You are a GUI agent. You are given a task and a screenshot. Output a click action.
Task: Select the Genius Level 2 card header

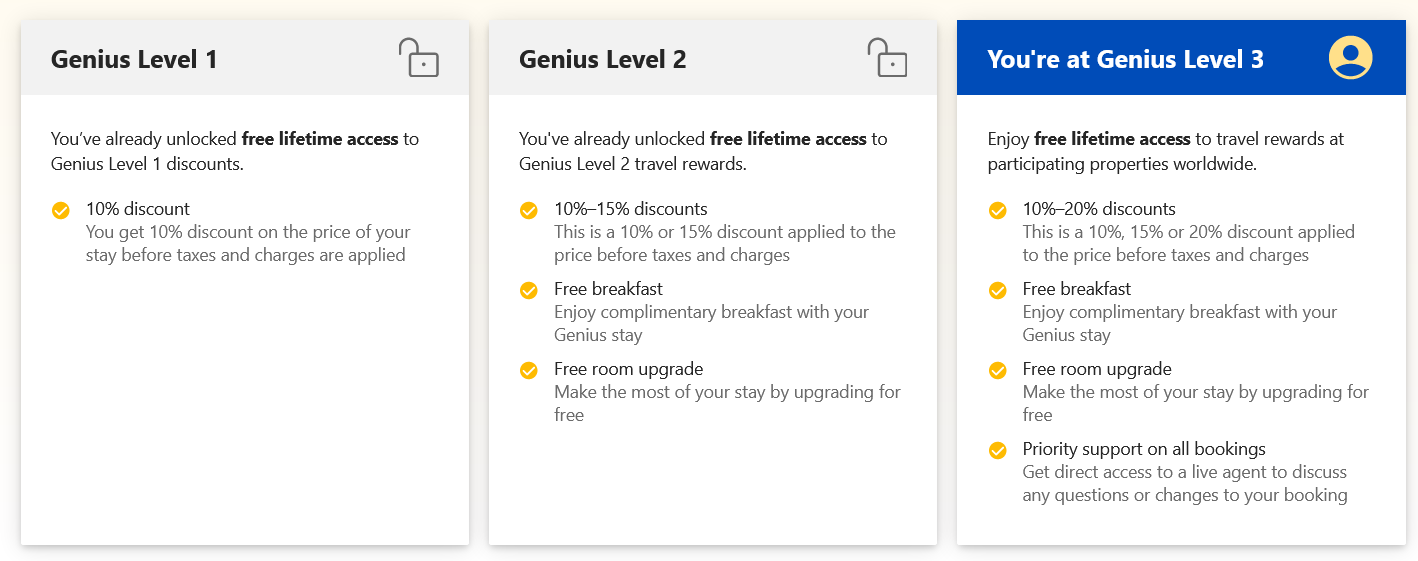602,59
